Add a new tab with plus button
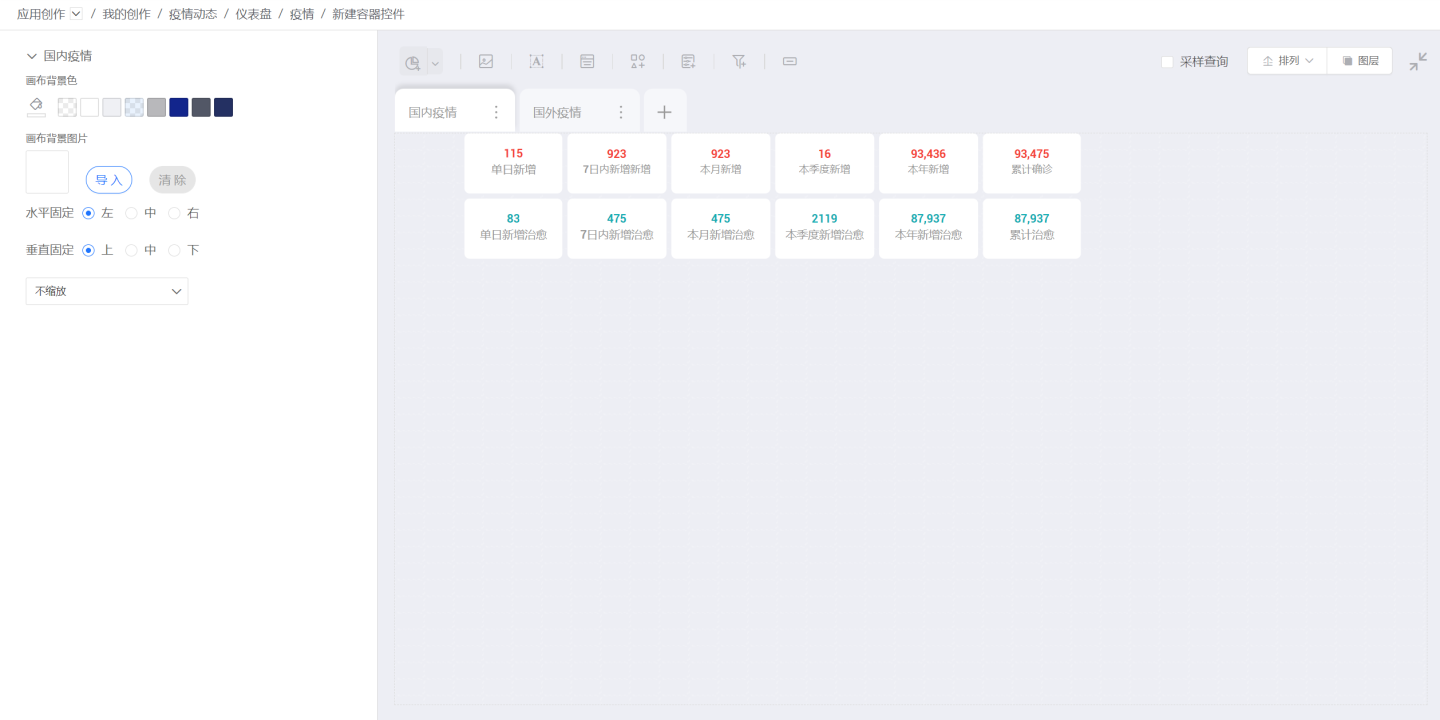 [664, 111]
